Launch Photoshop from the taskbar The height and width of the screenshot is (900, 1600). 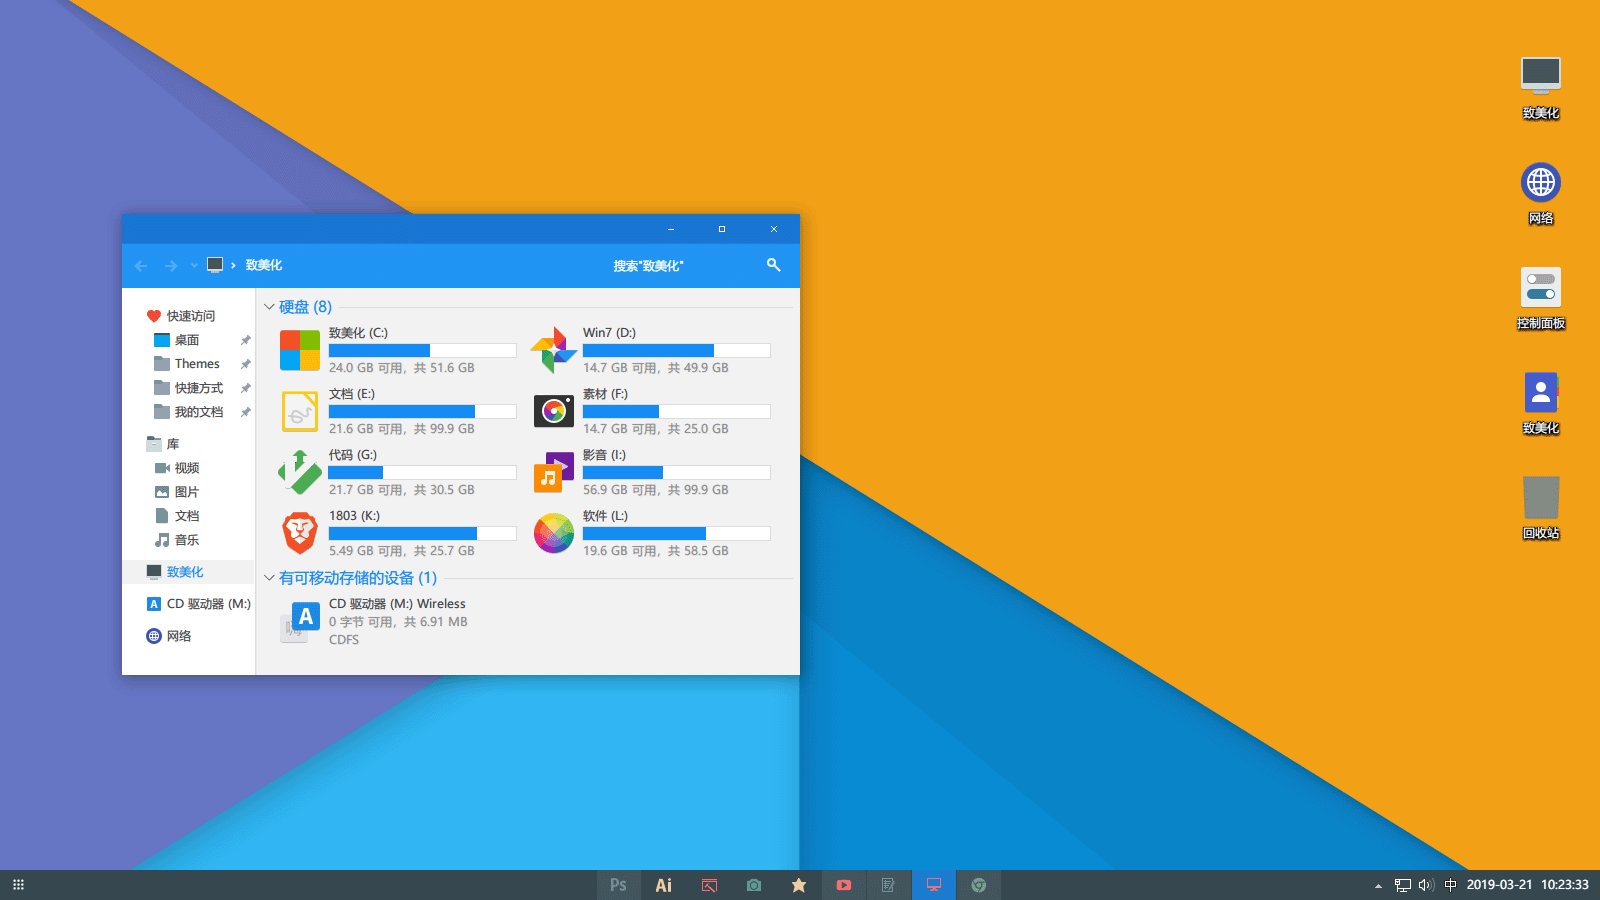click(618, 885)
